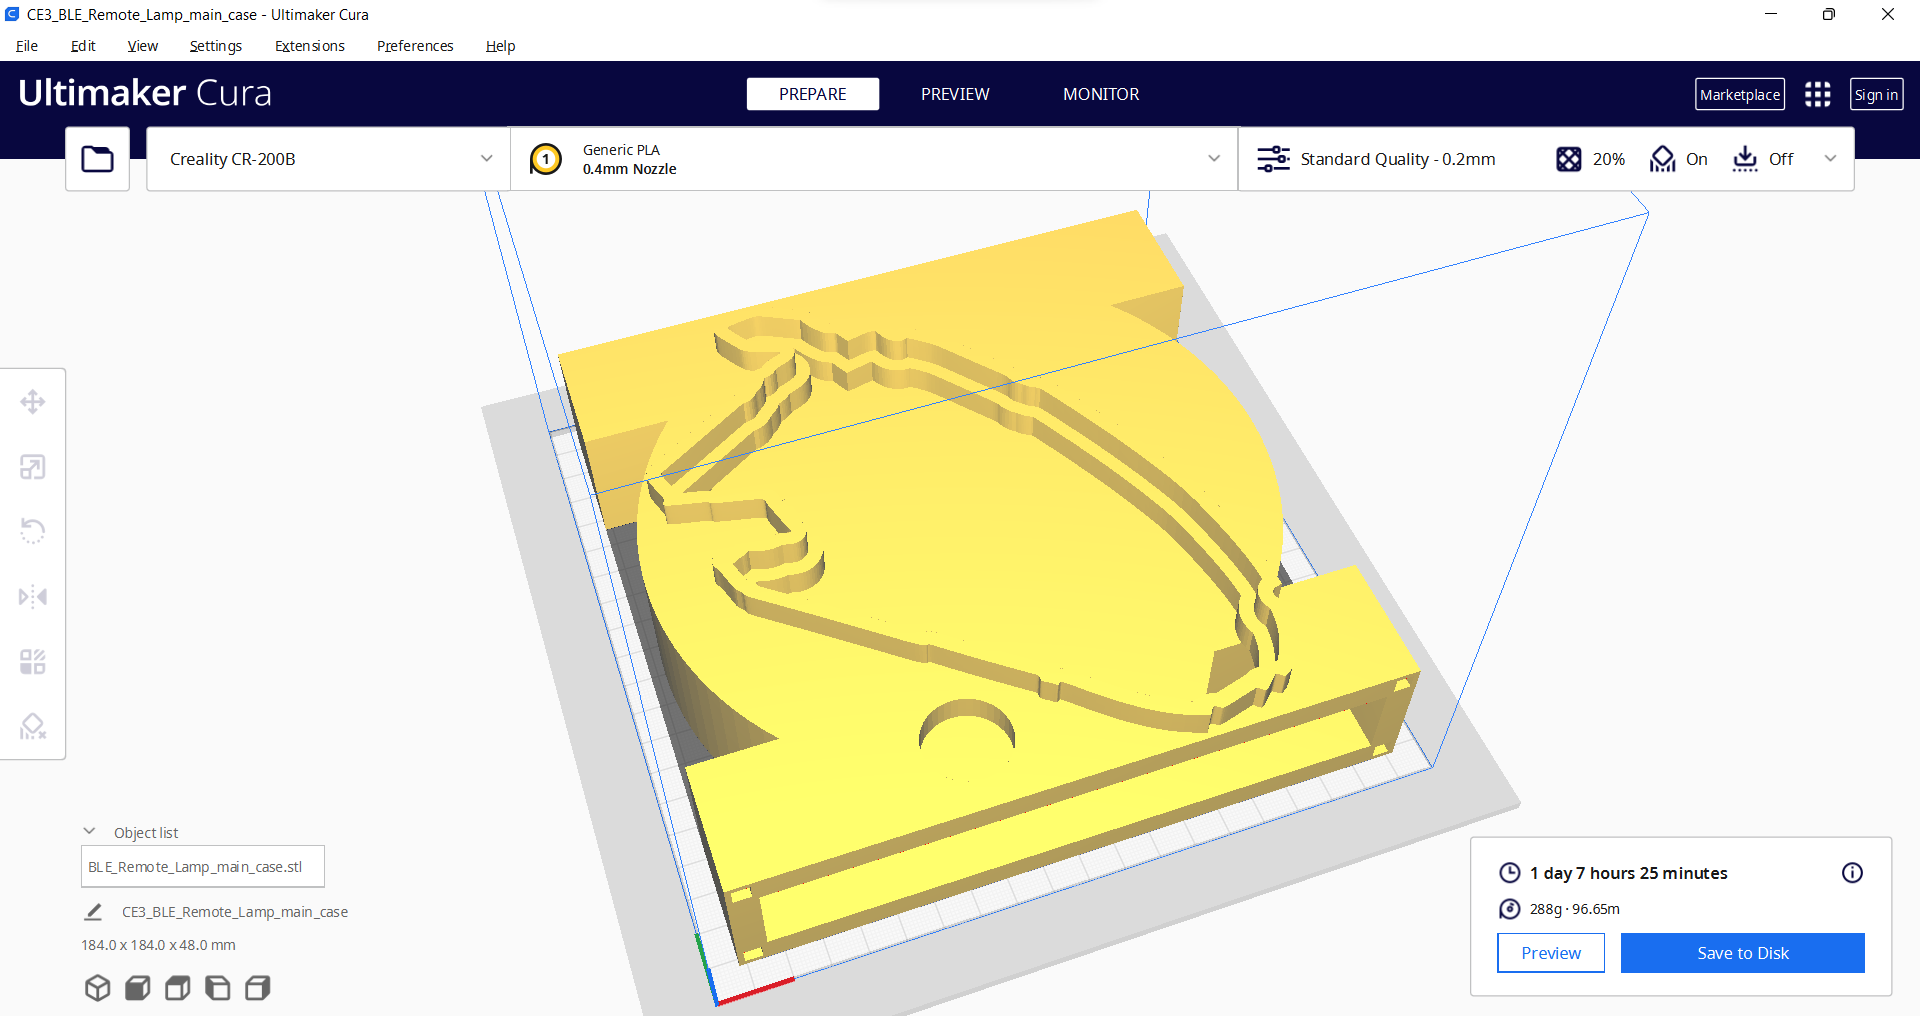Select the Mirror tool in left toolbar
The image size is (1920, 1016).
pyautogui.click(x=33, y=597)
